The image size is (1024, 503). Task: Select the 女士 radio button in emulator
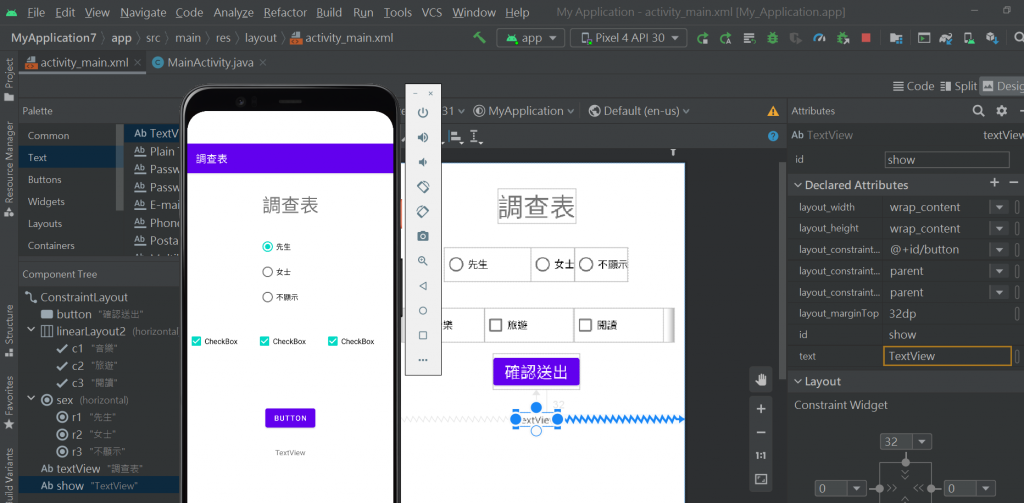tap(276, 272)
